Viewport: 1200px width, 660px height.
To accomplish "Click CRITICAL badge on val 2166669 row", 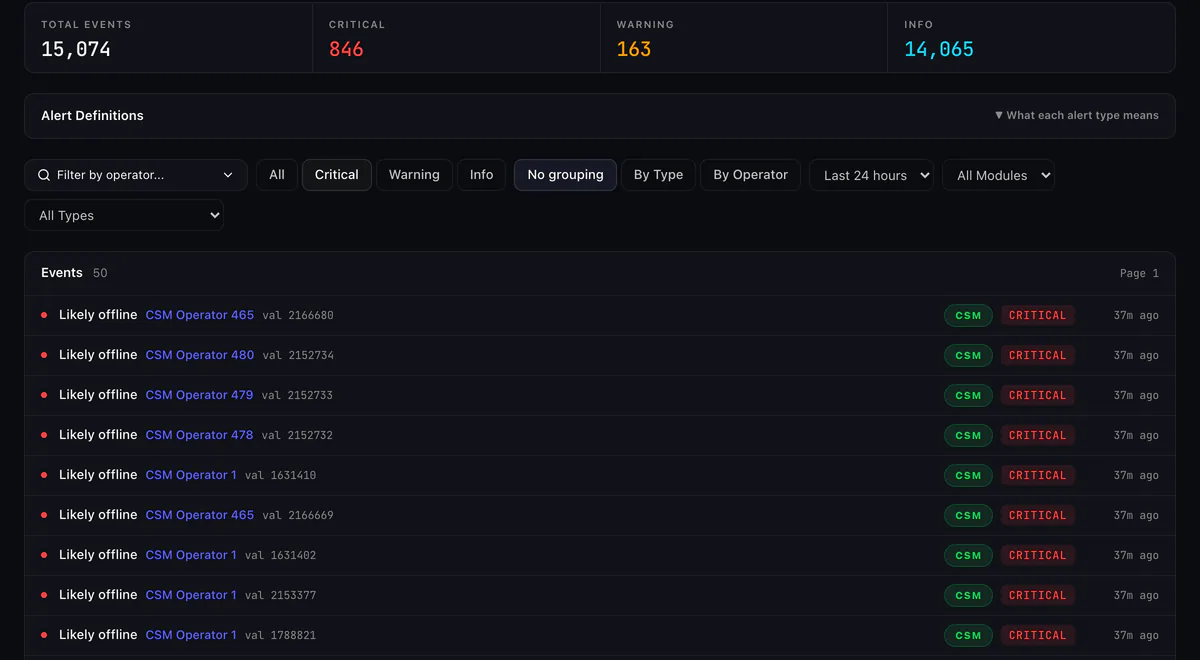I will pos(1038,515).
